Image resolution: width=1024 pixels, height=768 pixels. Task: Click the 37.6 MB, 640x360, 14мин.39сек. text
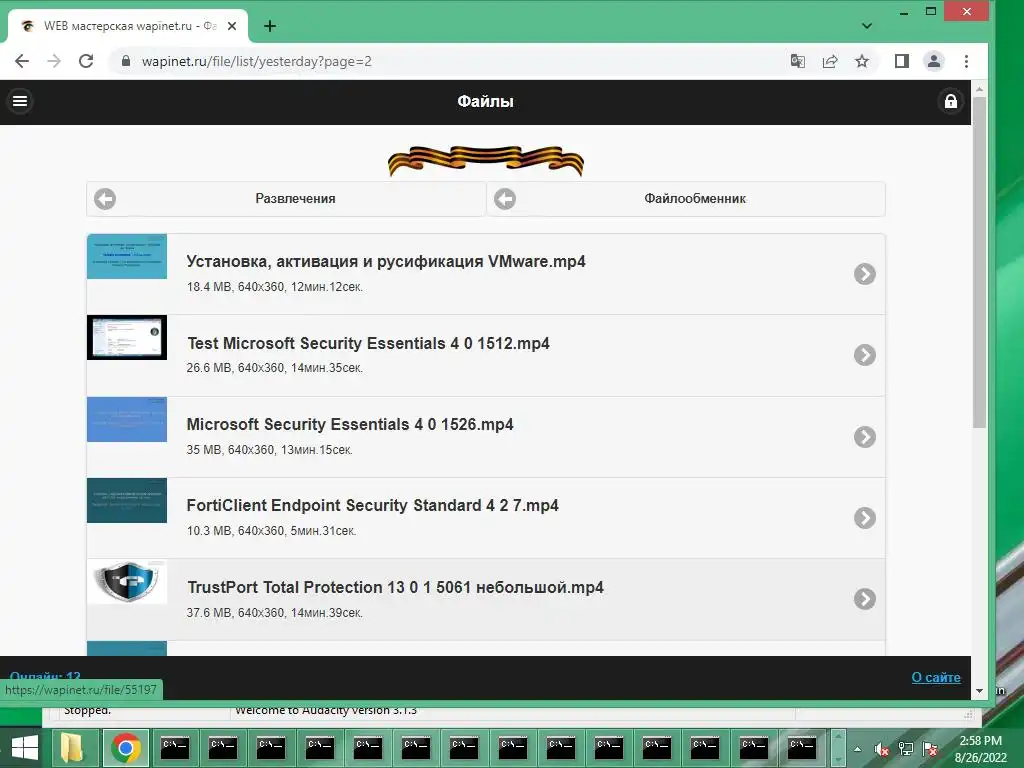[x=274, y=613]
